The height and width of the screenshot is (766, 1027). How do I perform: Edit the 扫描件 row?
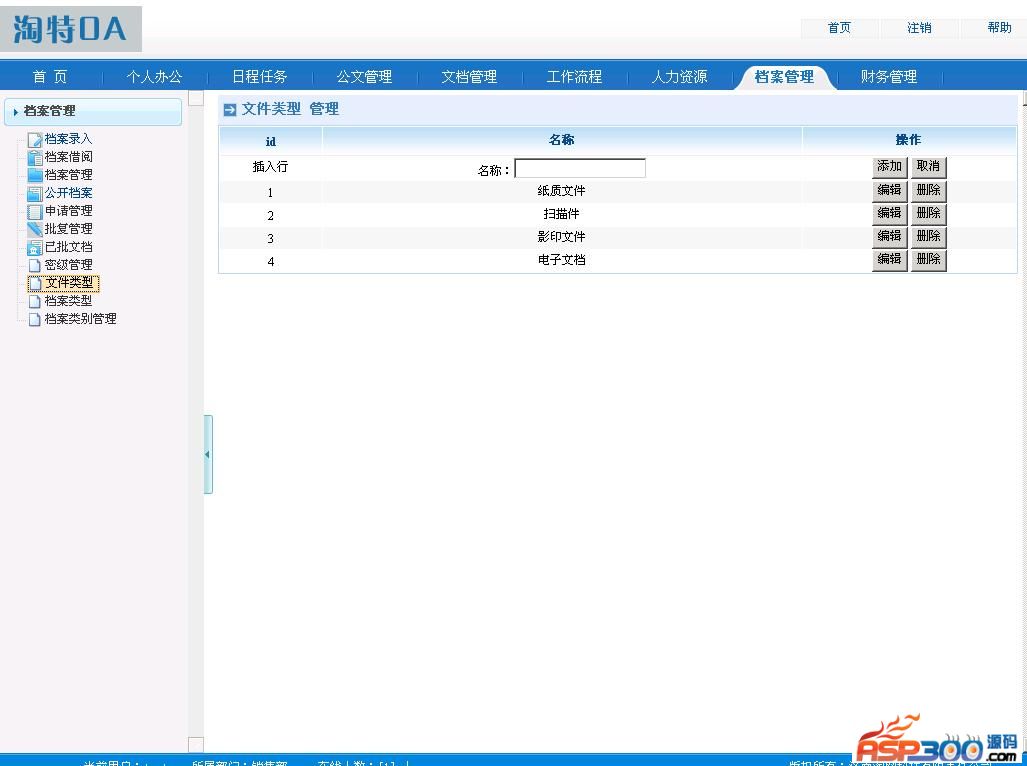889,213
